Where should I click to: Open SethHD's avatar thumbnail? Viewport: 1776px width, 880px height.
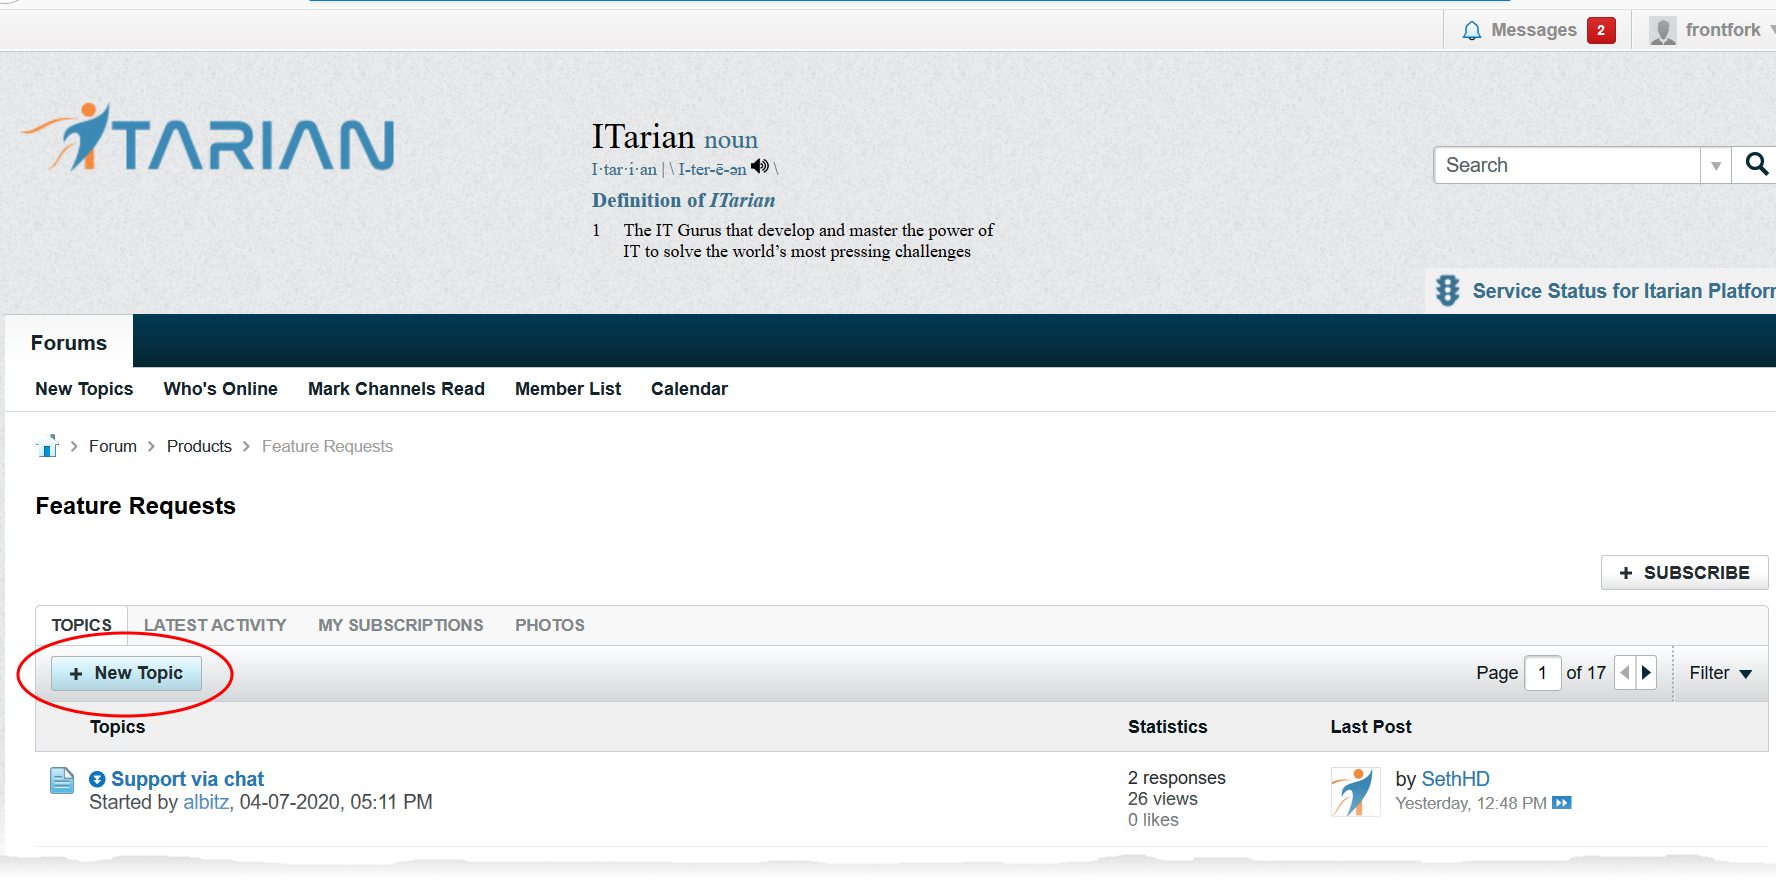click(1355, 792)
